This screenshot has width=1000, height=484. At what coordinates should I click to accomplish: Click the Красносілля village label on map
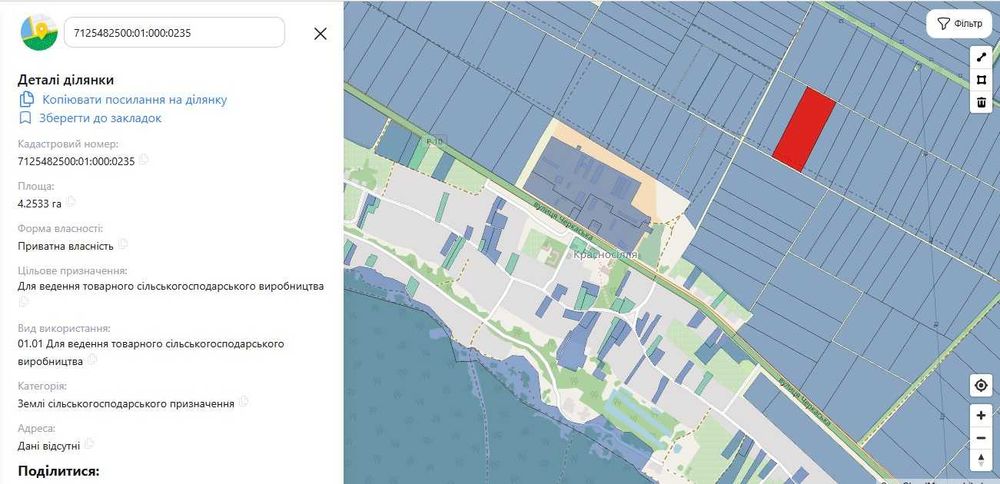[603, 255]
